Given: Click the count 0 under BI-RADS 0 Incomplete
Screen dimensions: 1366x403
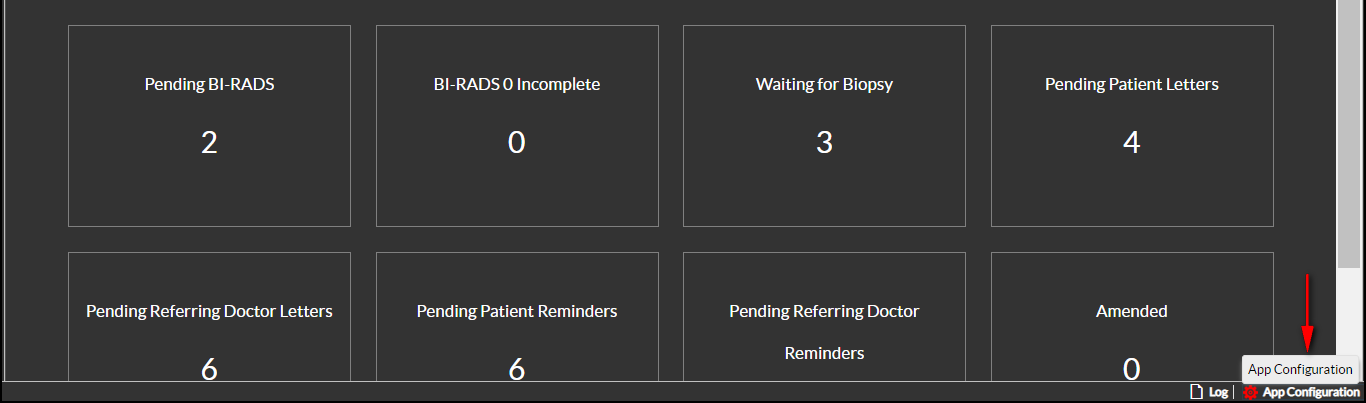Looking at the screenshot, I should coord(517,143).
